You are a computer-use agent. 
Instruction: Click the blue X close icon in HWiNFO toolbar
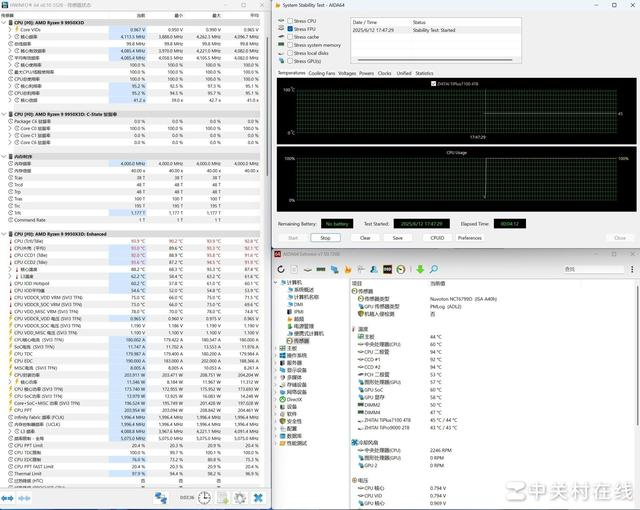coord(259,497)
